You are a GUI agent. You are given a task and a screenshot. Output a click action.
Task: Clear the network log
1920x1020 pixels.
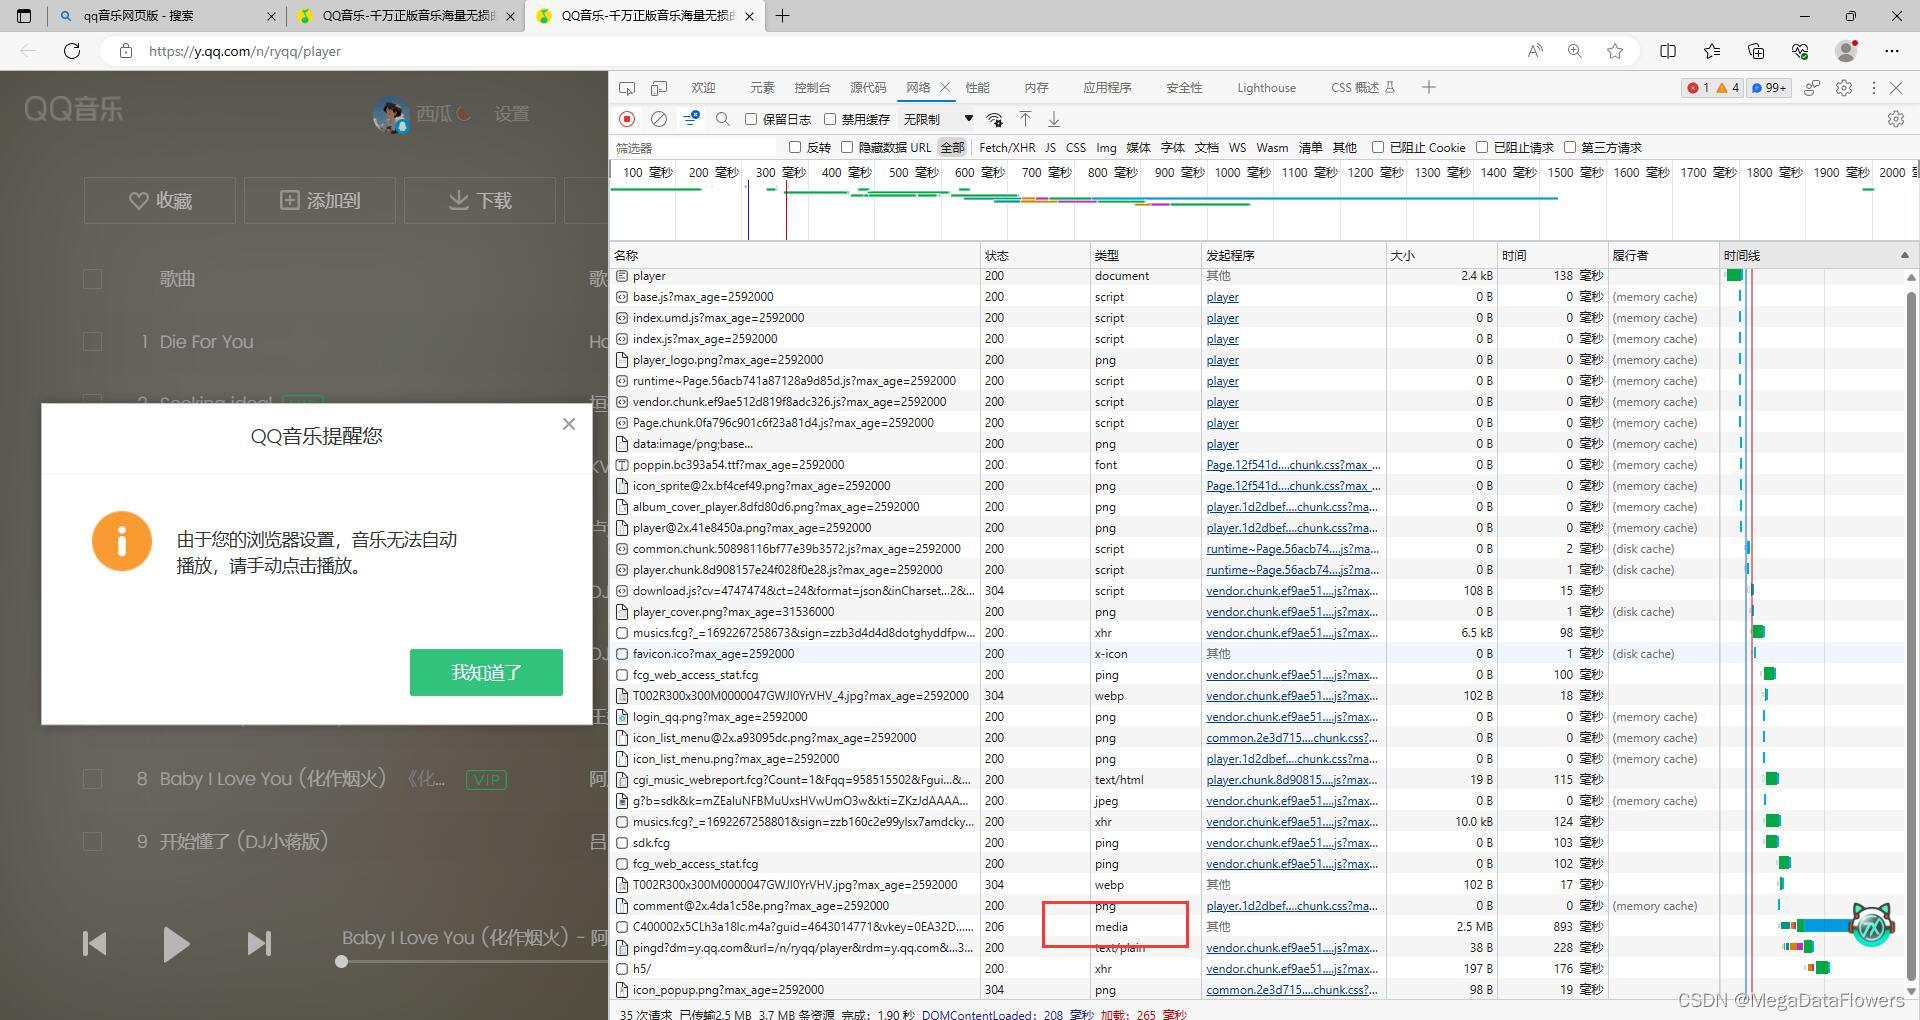(x=659, y=119)
